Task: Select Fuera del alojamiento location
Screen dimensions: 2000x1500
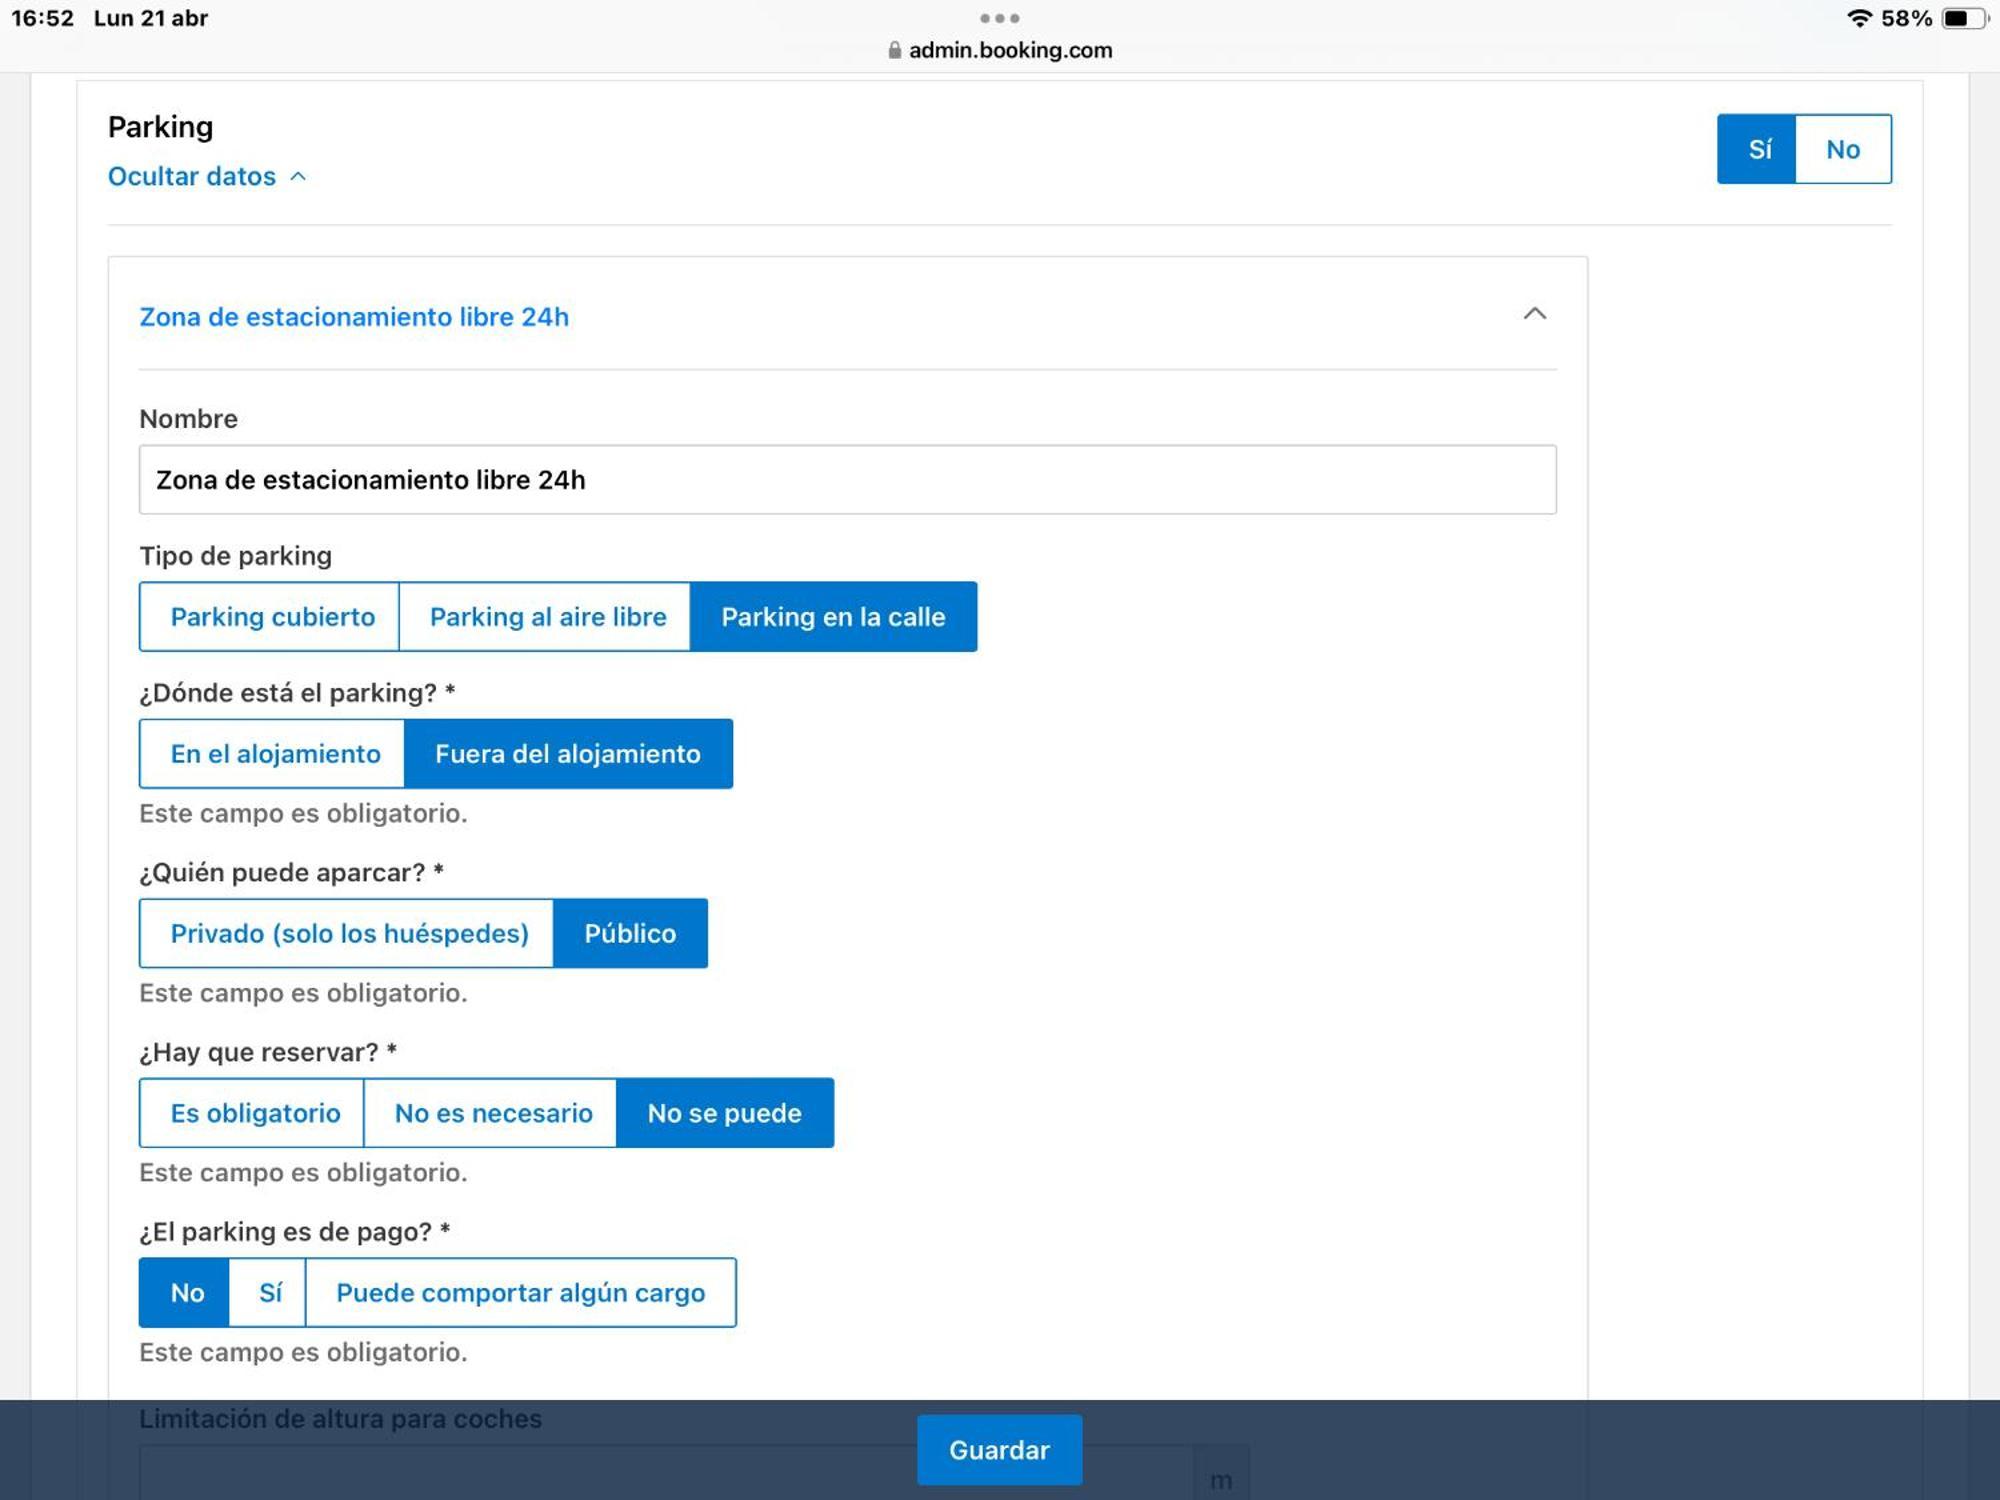Action: [568, 754]
